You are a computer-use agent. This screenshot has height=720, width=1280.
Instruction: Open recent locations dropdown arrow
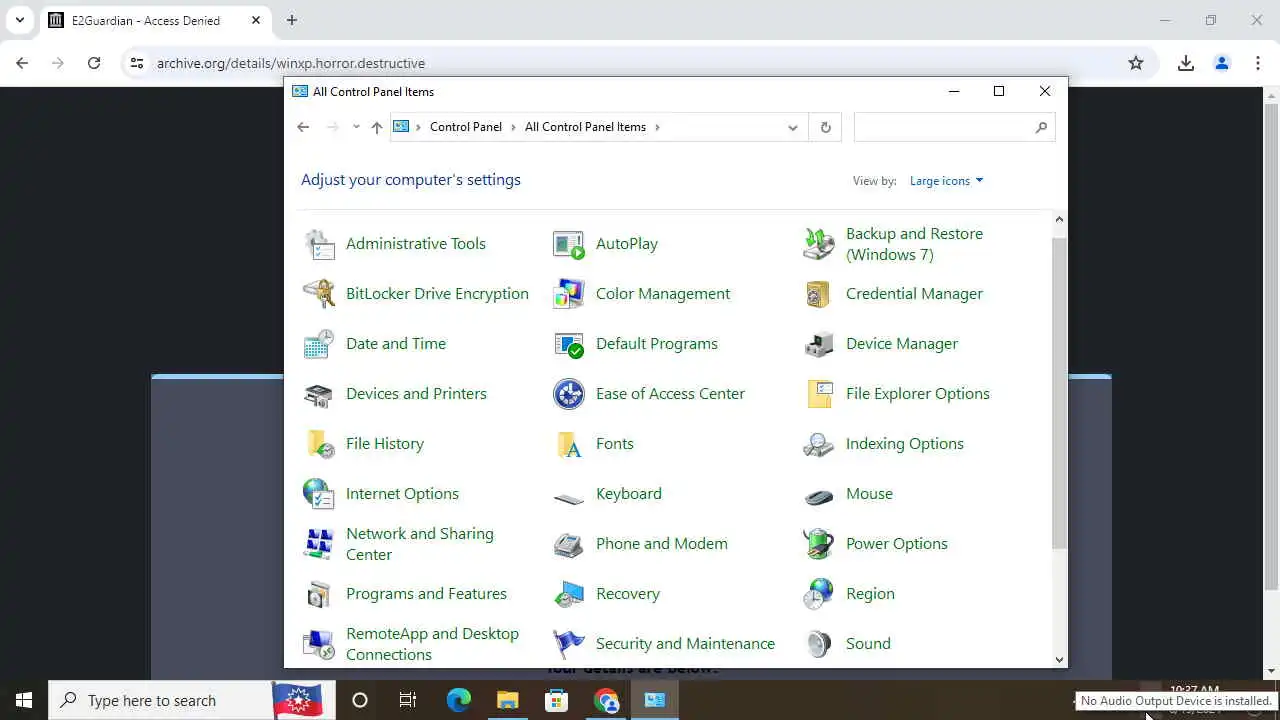355,127
